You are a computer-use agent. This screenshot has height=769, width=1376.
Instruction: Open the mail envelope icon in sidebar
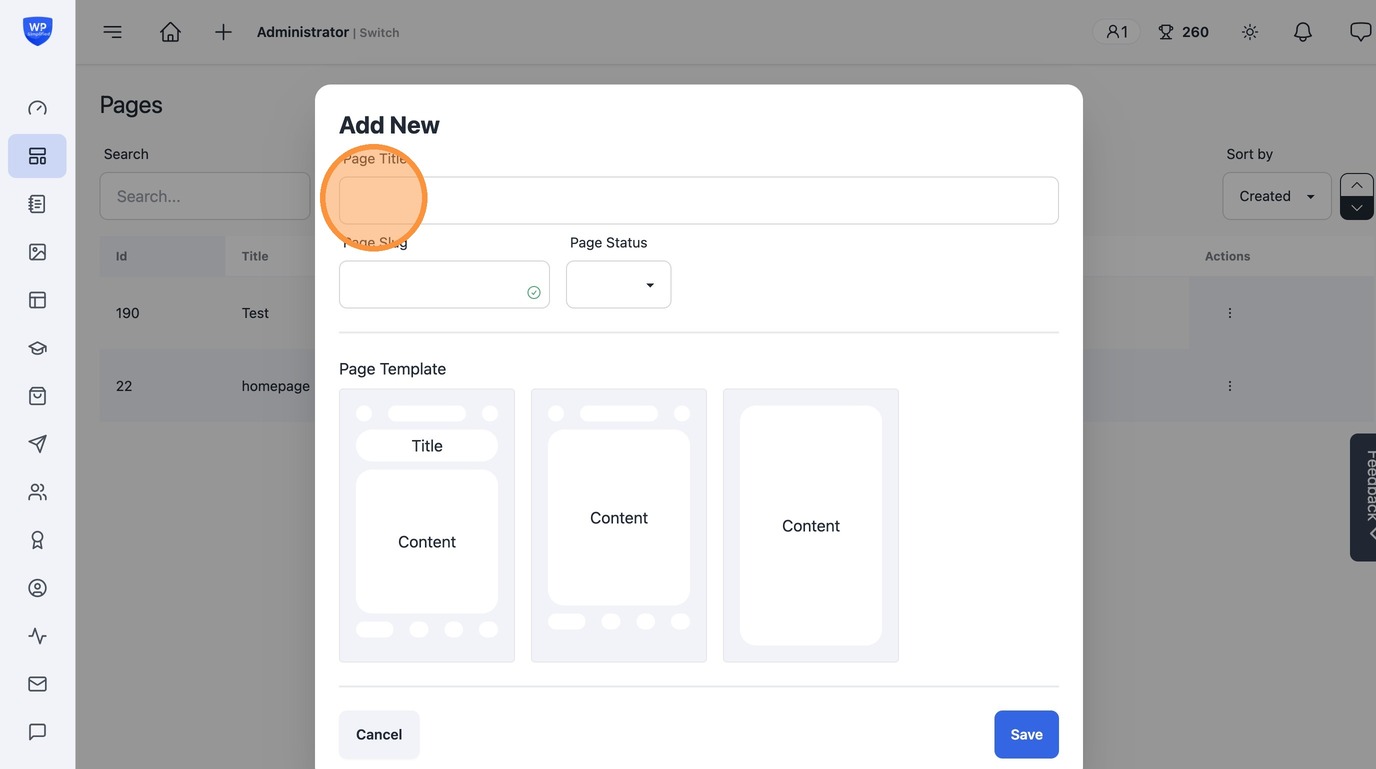(37, 684)
